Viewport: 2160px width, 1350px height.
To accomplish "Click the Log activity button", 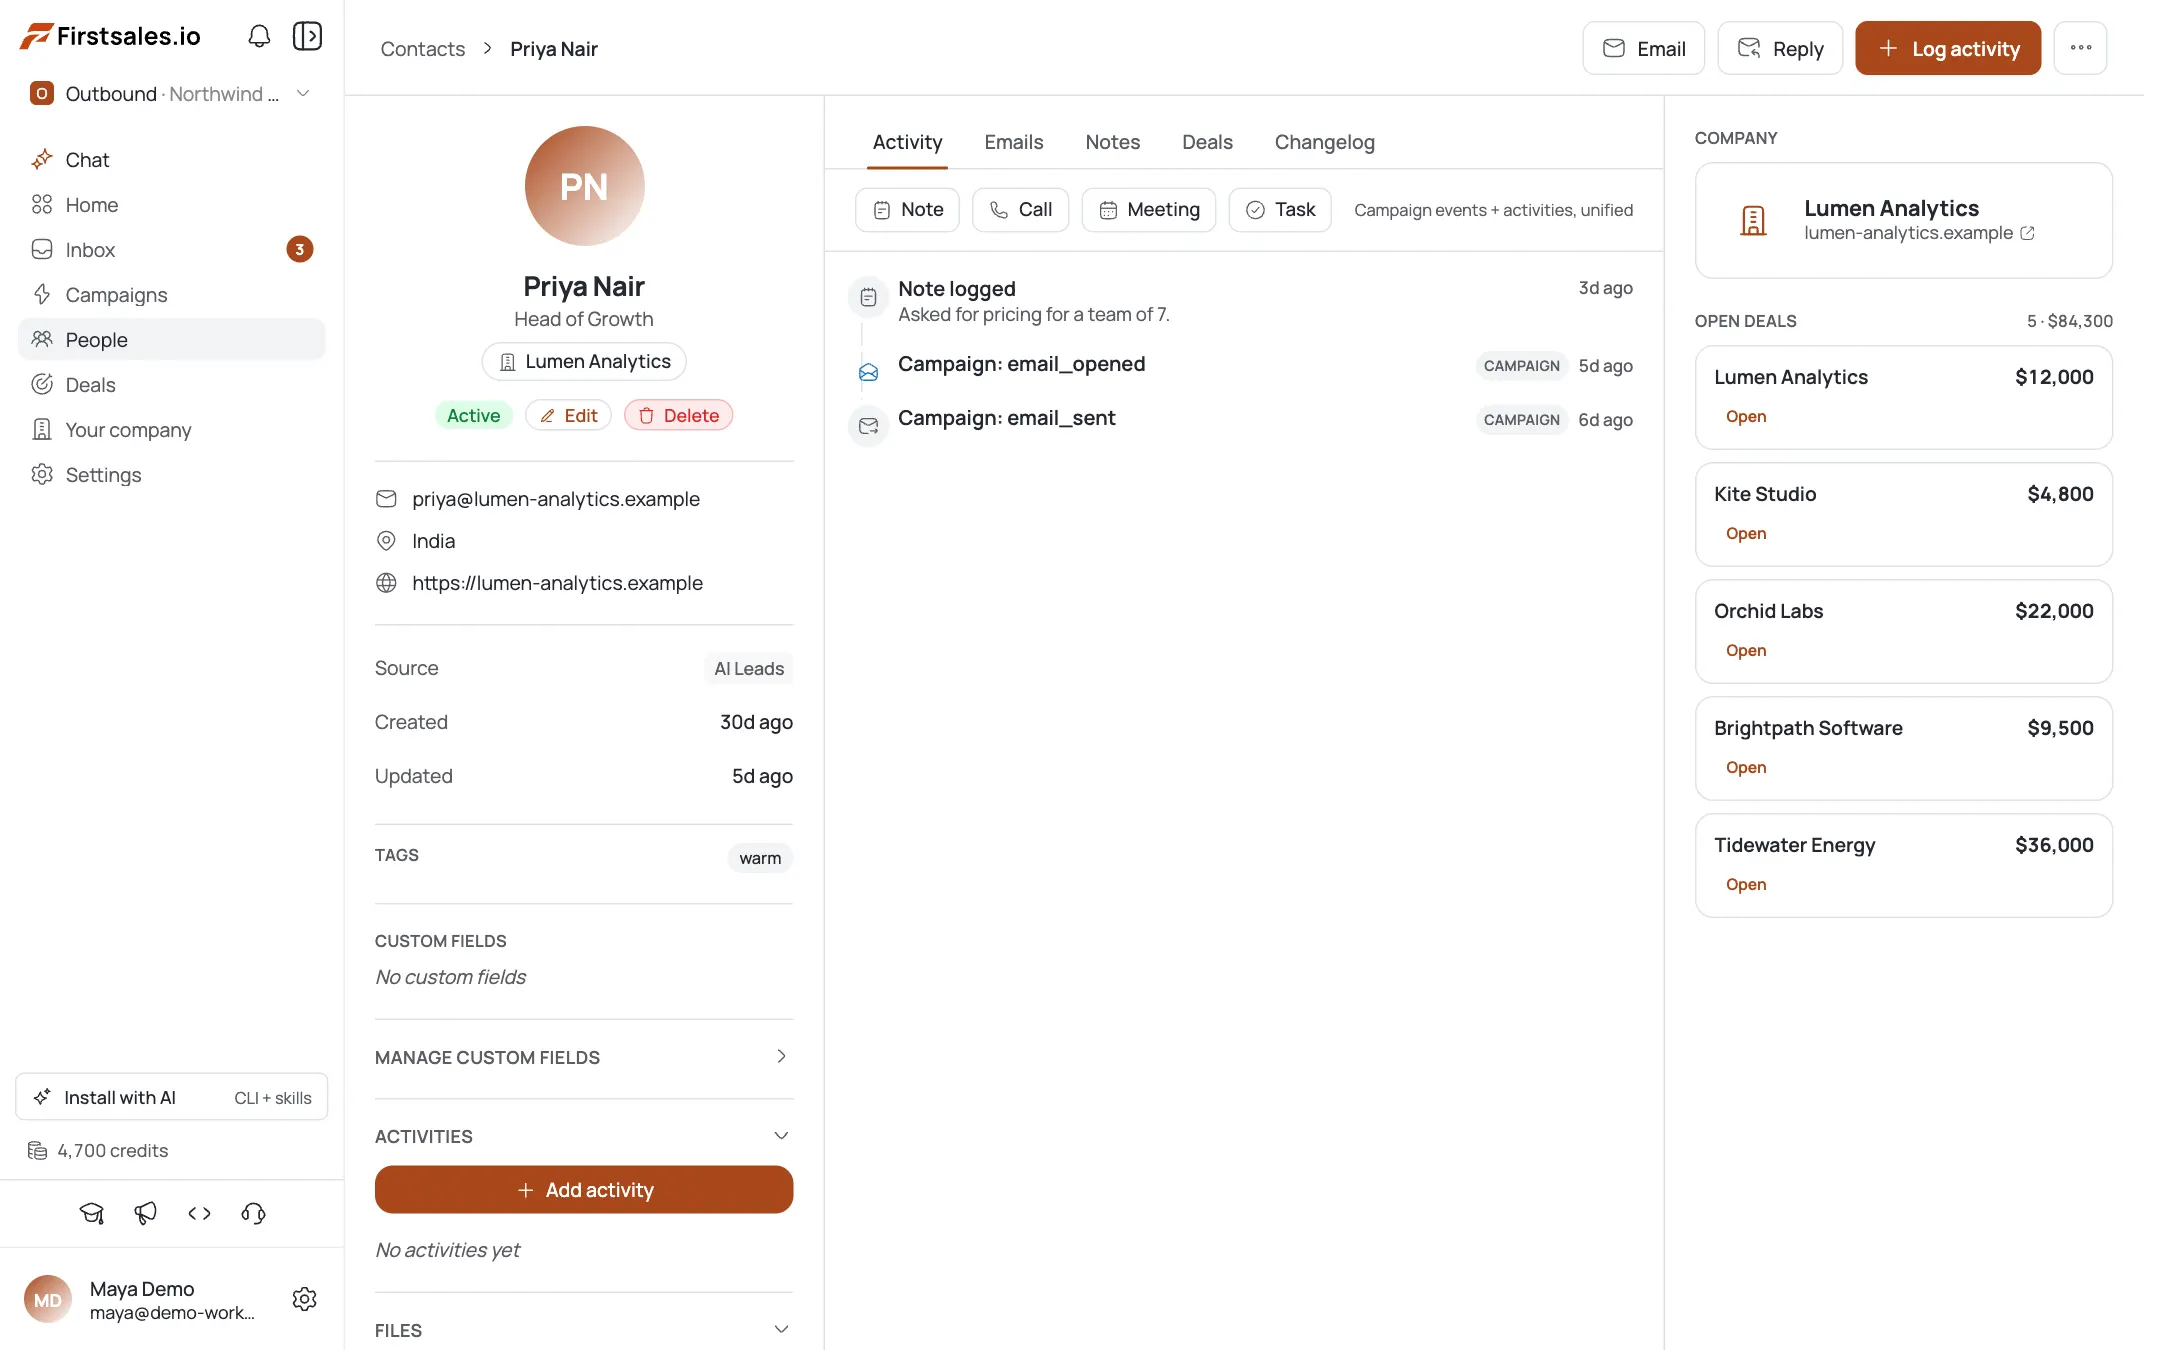I will pos(1947,48).
